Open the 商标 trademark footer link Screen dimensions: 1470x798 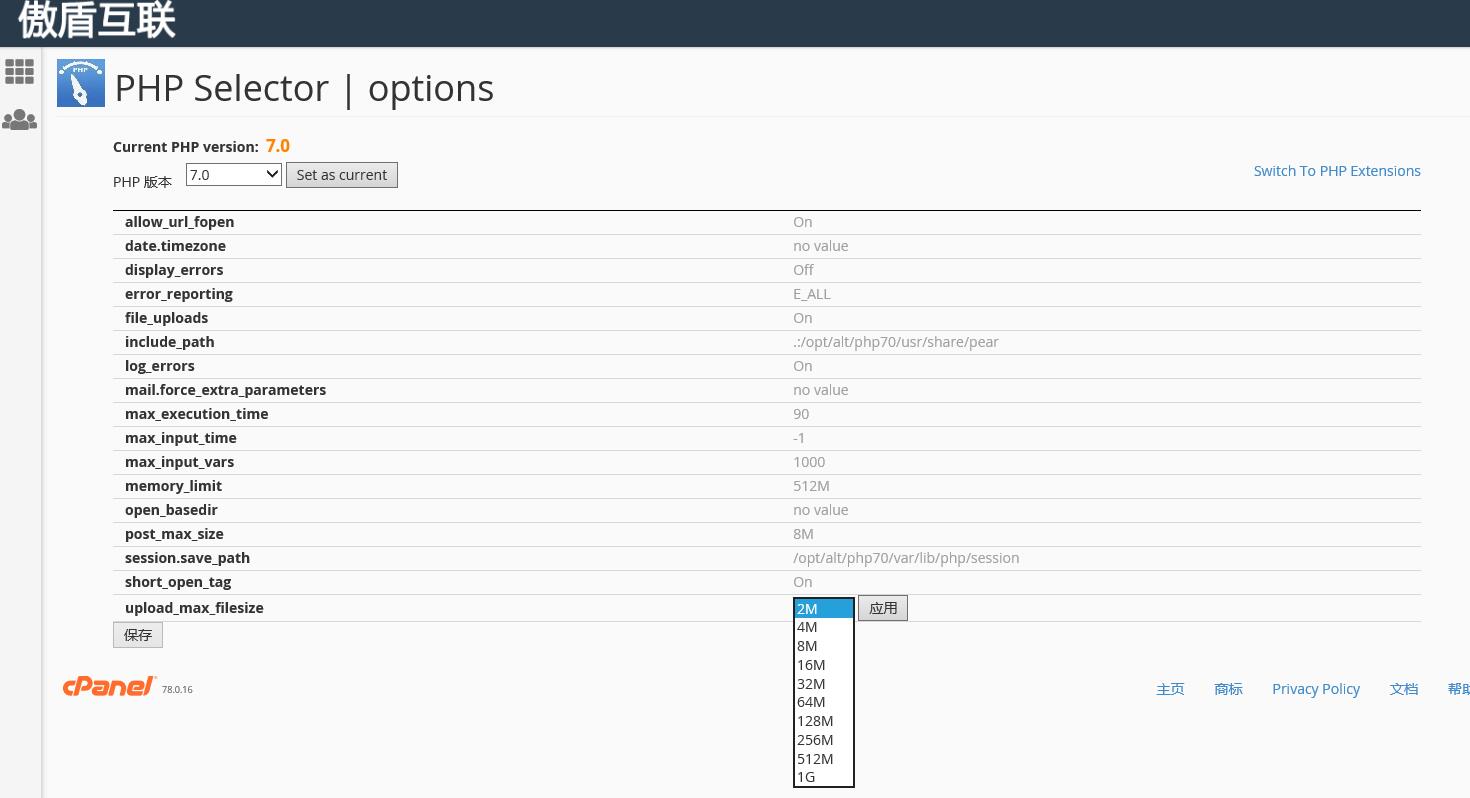[1228, 689]
